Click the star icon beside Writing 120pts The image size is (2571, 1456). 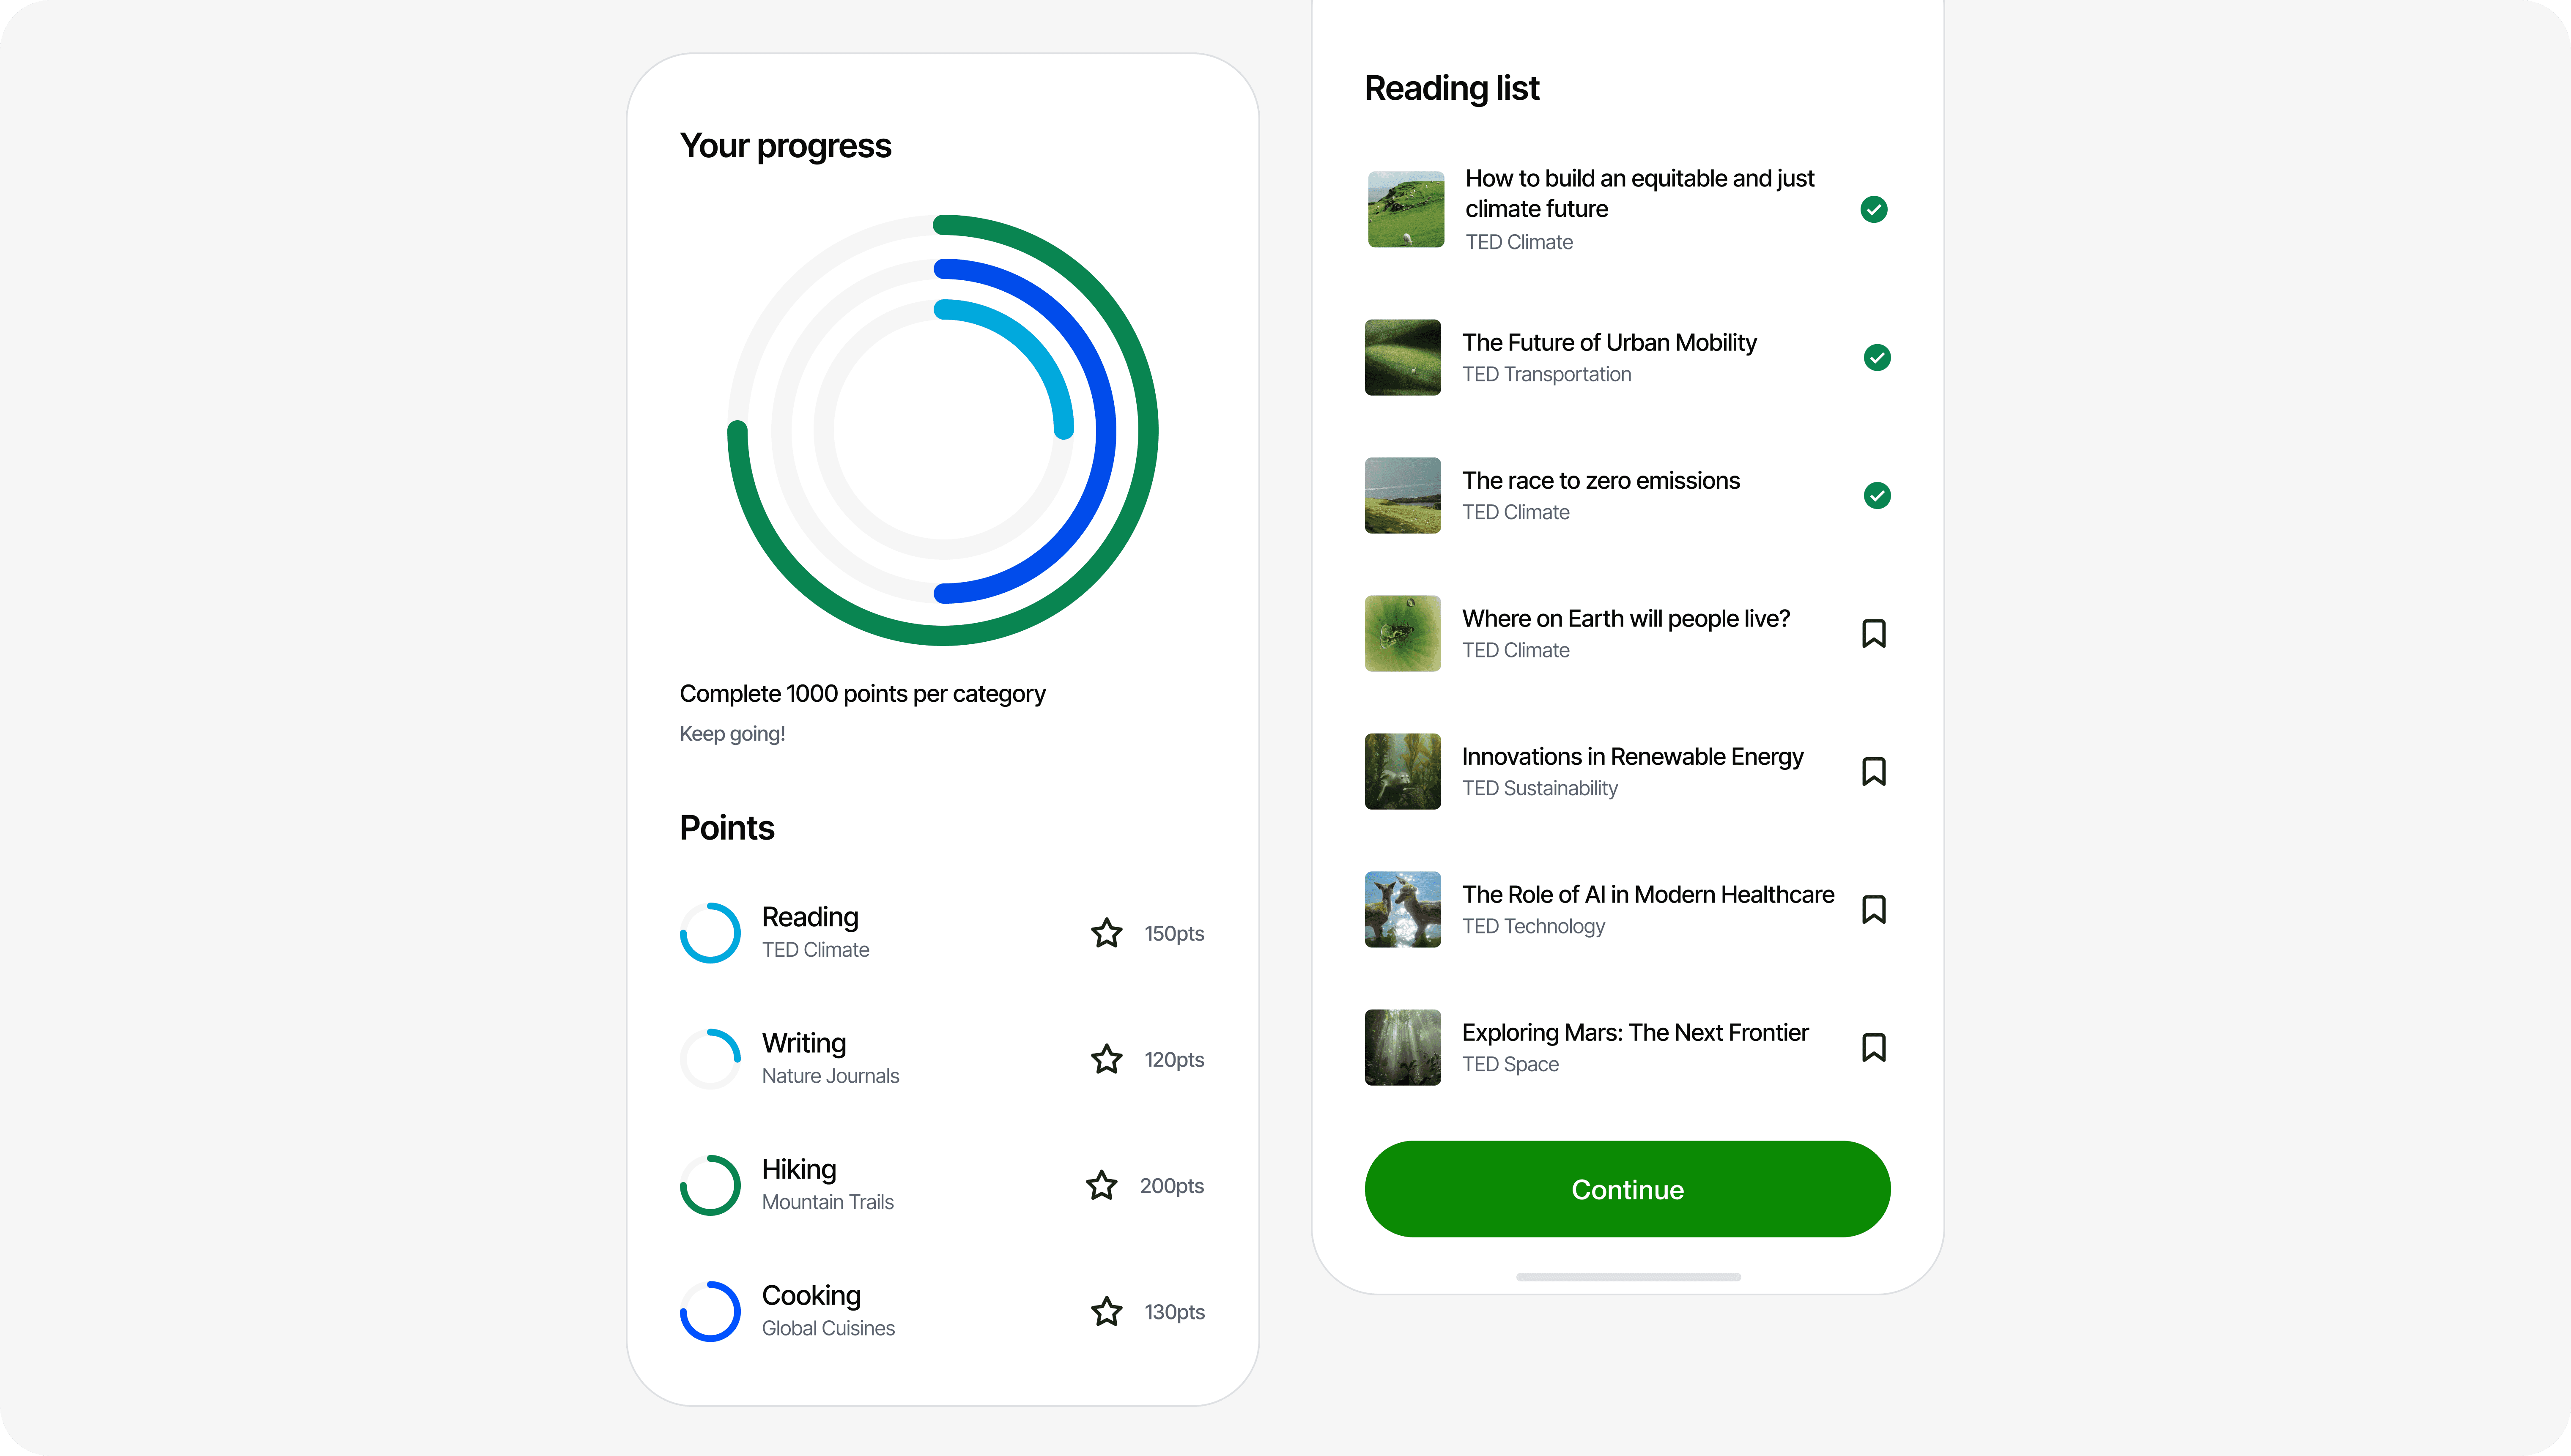pyautogui.click(x=1106, y=1059)
